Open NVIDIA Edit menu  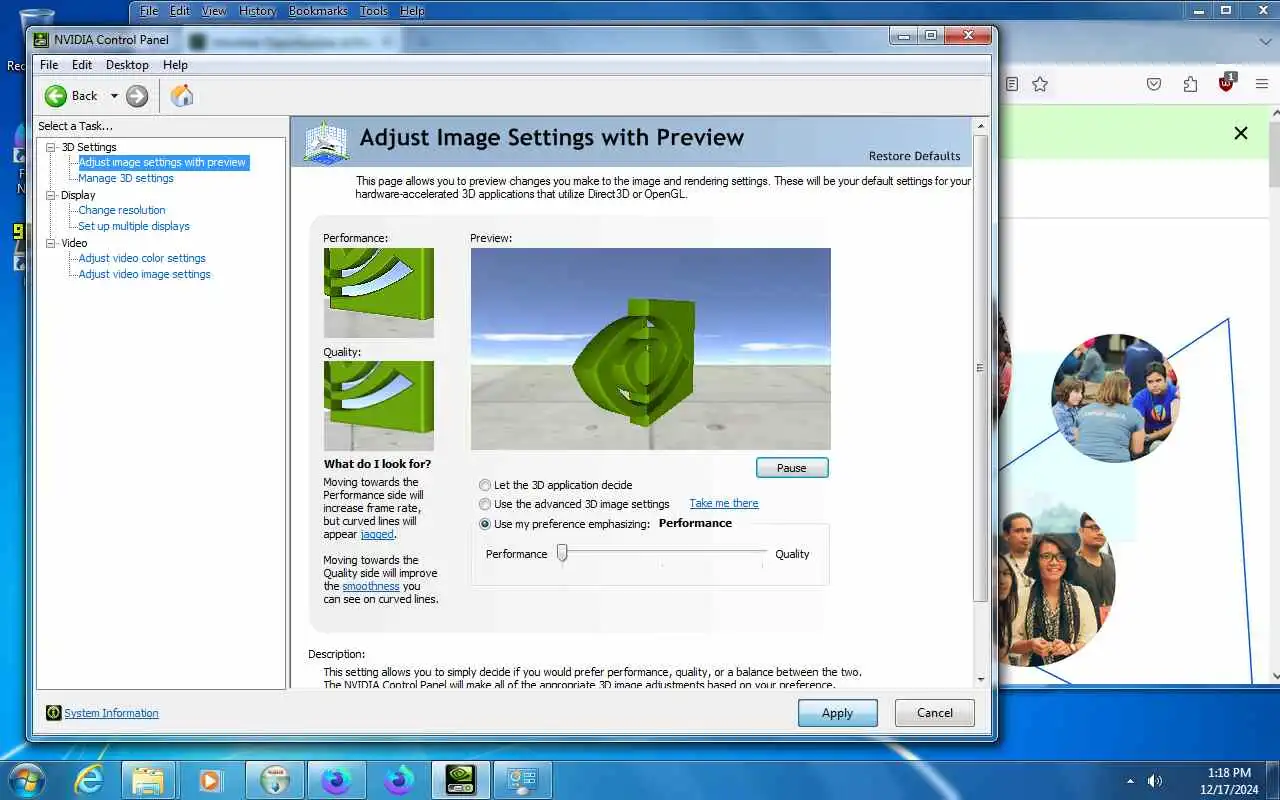[82, 65]
